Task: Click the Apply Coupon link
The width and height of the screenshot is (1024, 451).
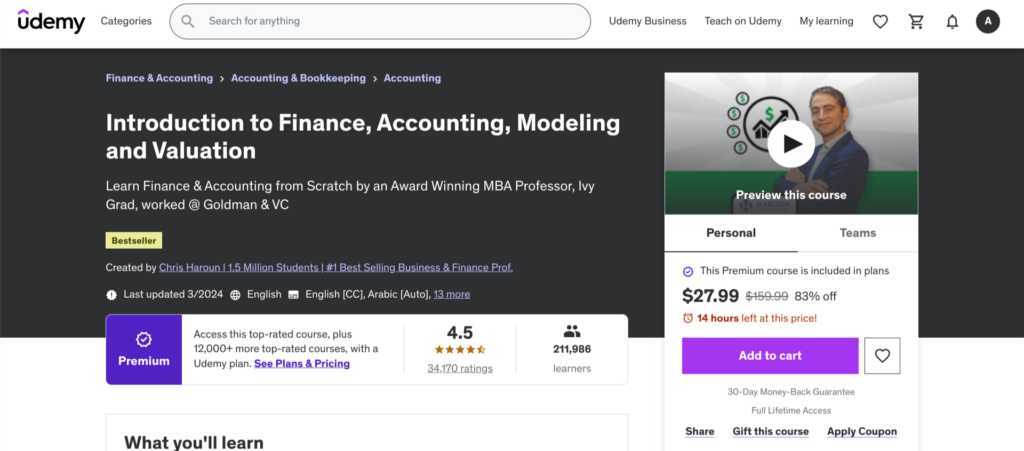Action: (x=861, y=431)
